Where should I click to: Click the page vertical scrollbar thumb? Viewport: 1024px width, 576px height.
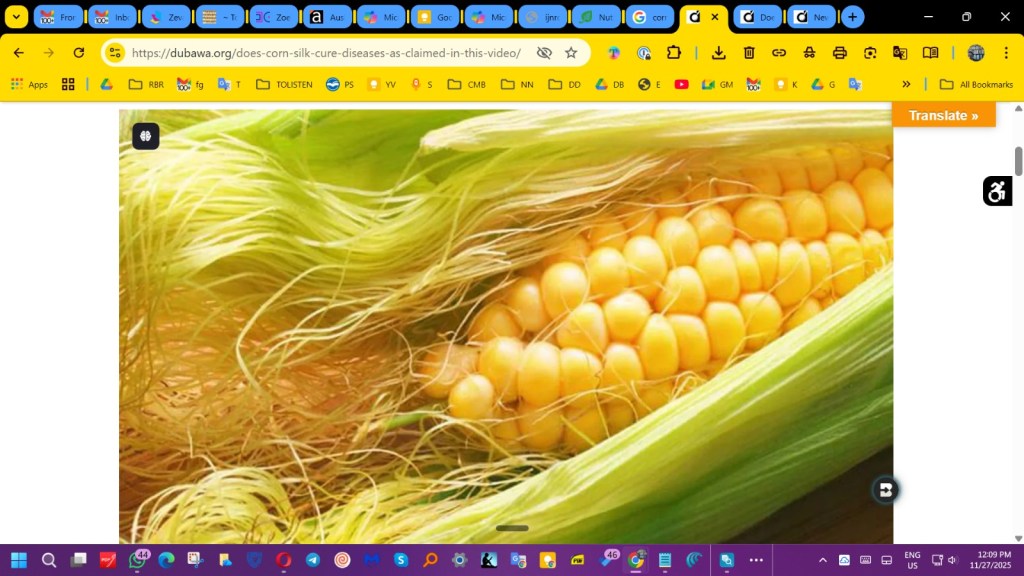[x=1018, y=160]
